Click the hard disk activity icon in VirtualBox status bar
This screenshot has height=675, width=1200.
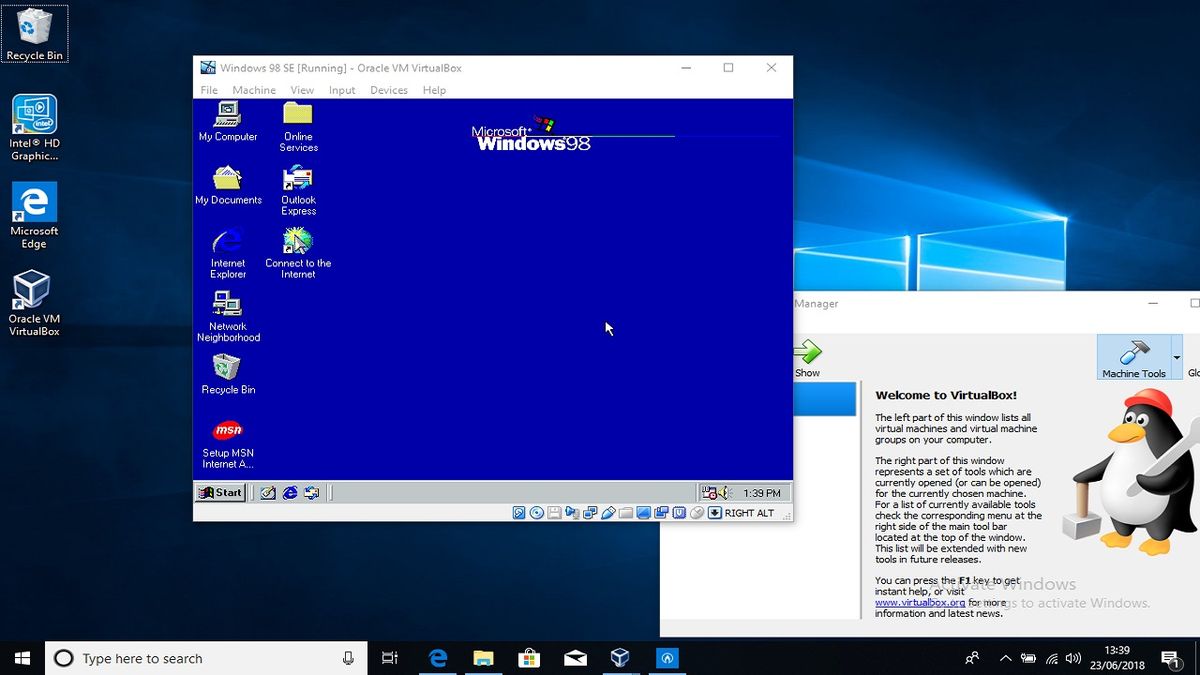(x=519, y=512)
